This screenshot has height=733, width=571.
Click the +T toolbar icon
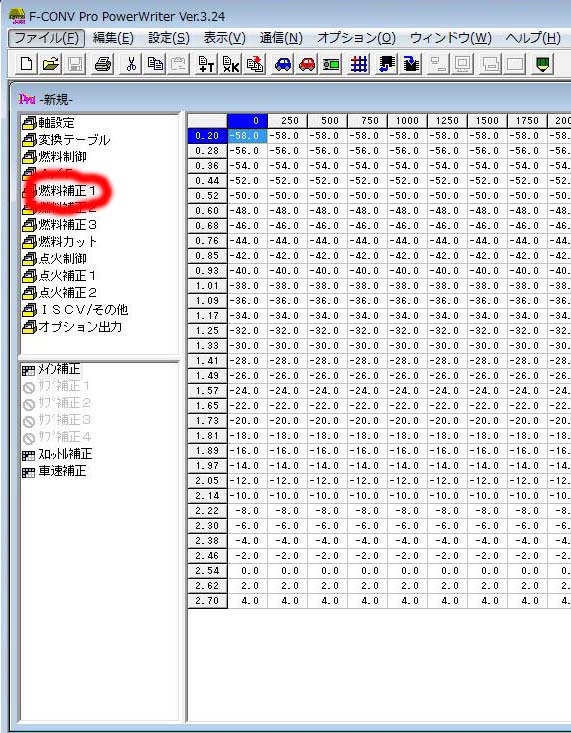[x=206, y=64]
